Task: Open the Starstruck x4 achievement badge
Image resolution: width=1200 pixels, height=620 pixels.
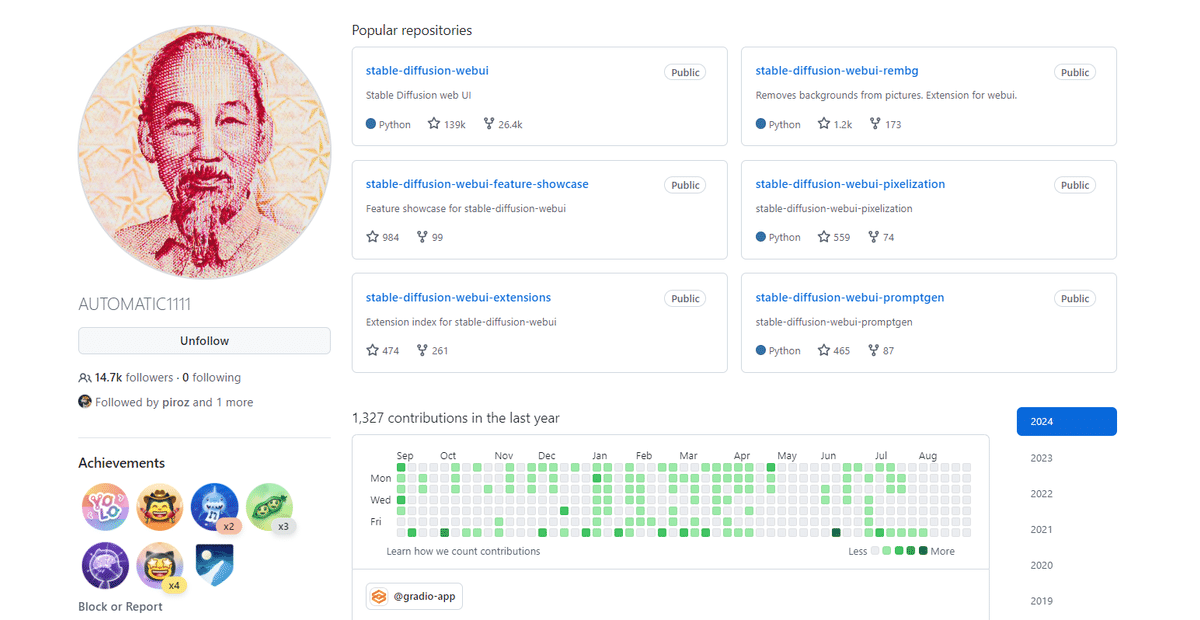Action: [160, 565]
